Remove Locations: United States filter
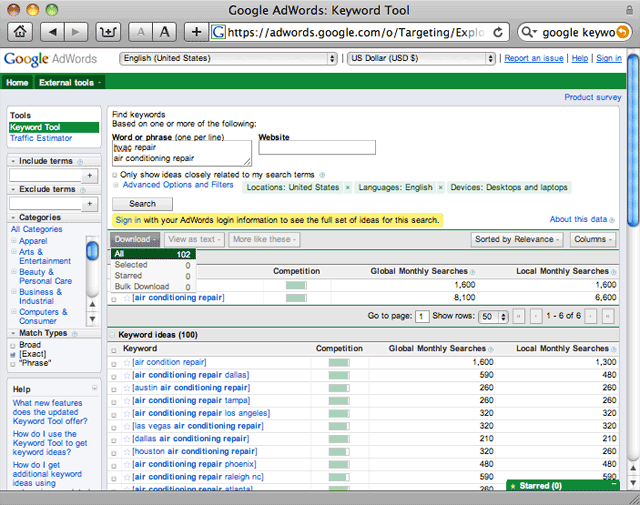 [x=348, y=187]
